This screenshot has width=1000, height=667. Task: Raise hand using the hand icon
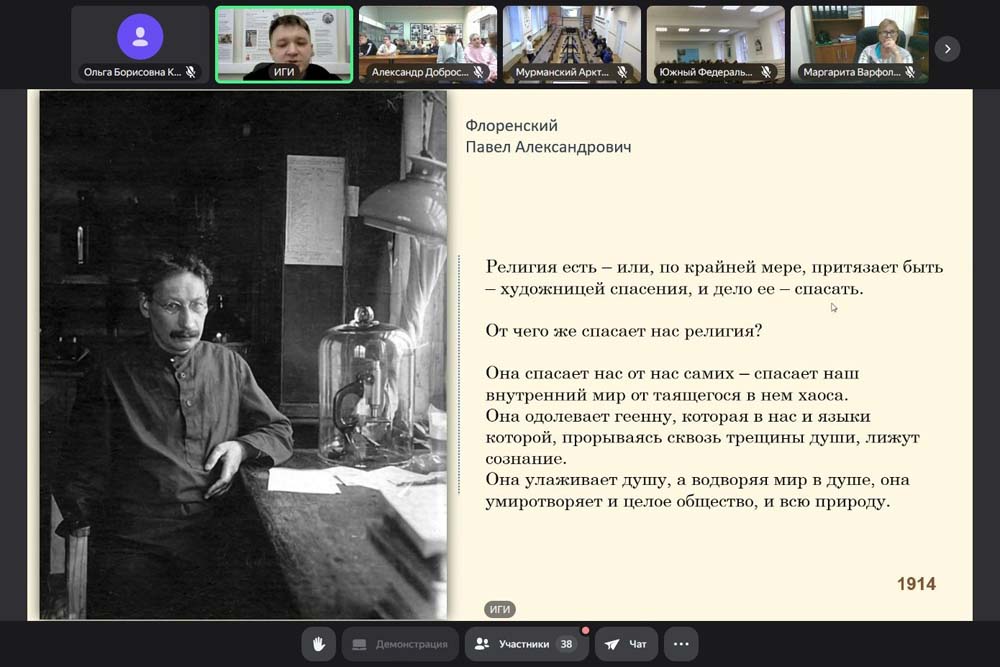coord(319,644)
